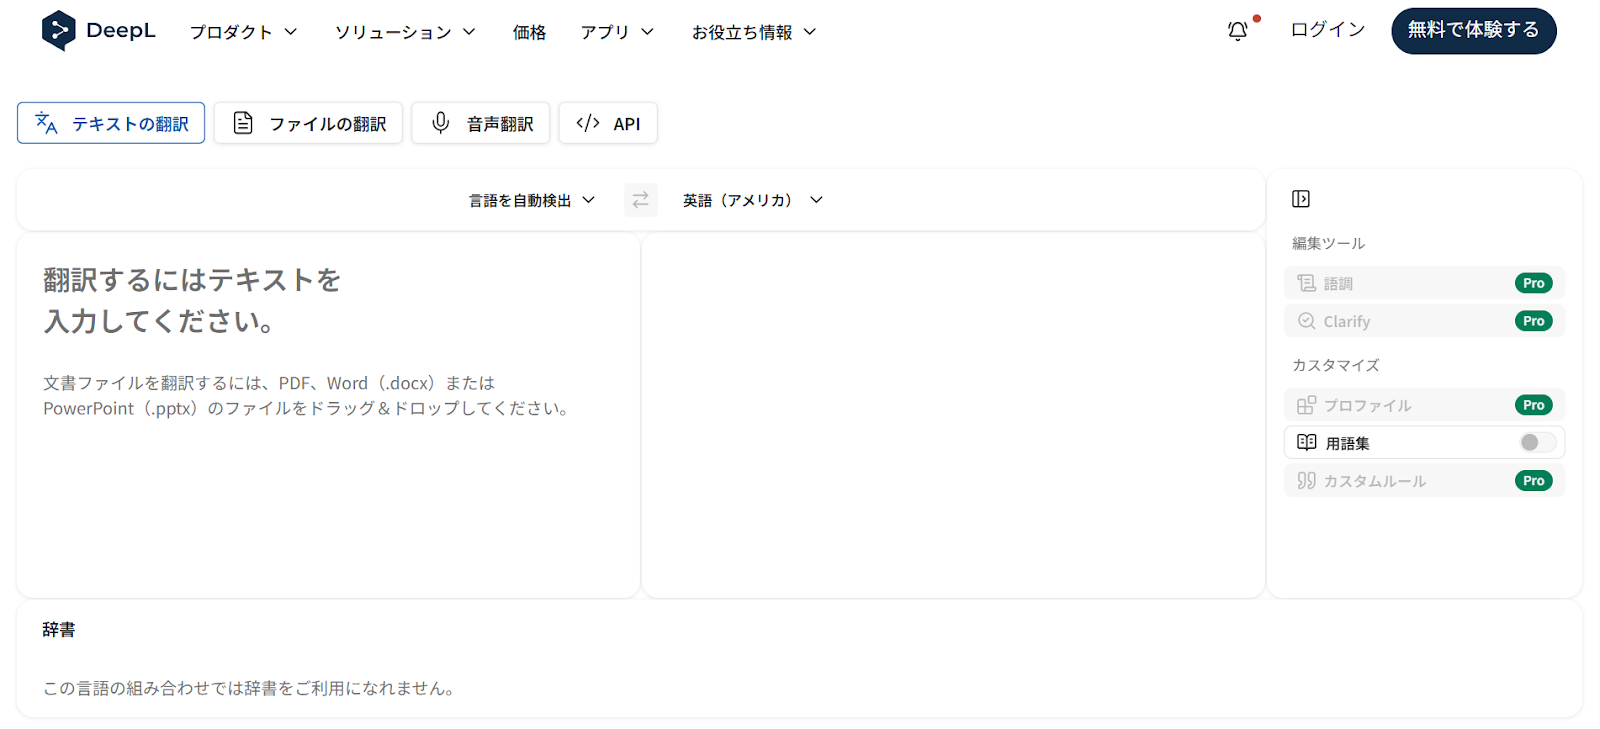Switch to the ファイルの翻訳 tab
This screenshot has width=1600, height=729.
(308, 123)
